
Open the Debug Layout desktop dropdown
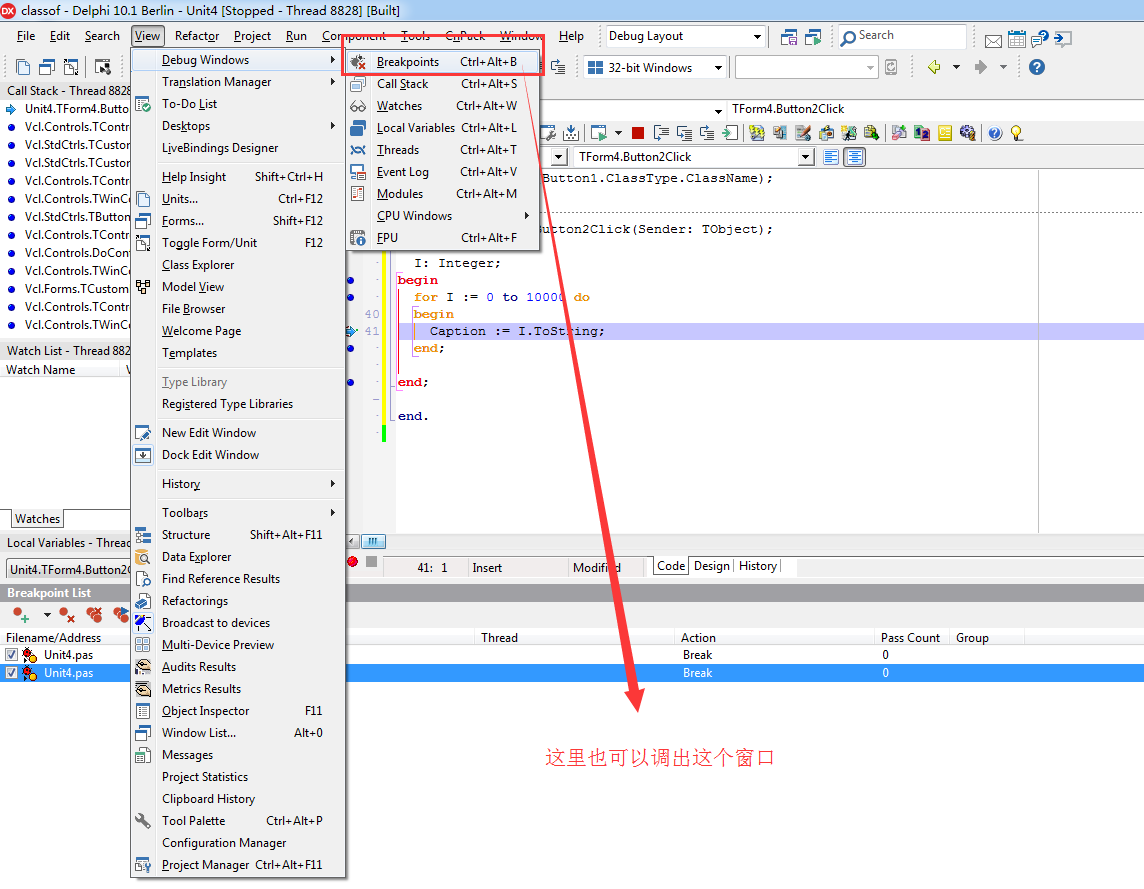757,36
